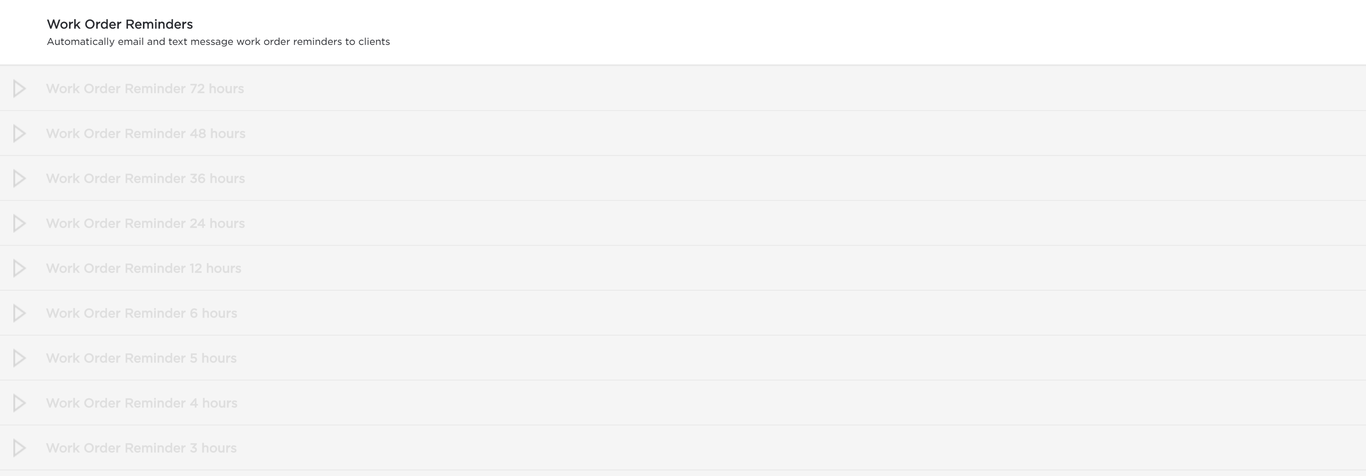Open the Work Order Reminder 24 hours label
This screenshot has width=1366, height=476.
146,224
